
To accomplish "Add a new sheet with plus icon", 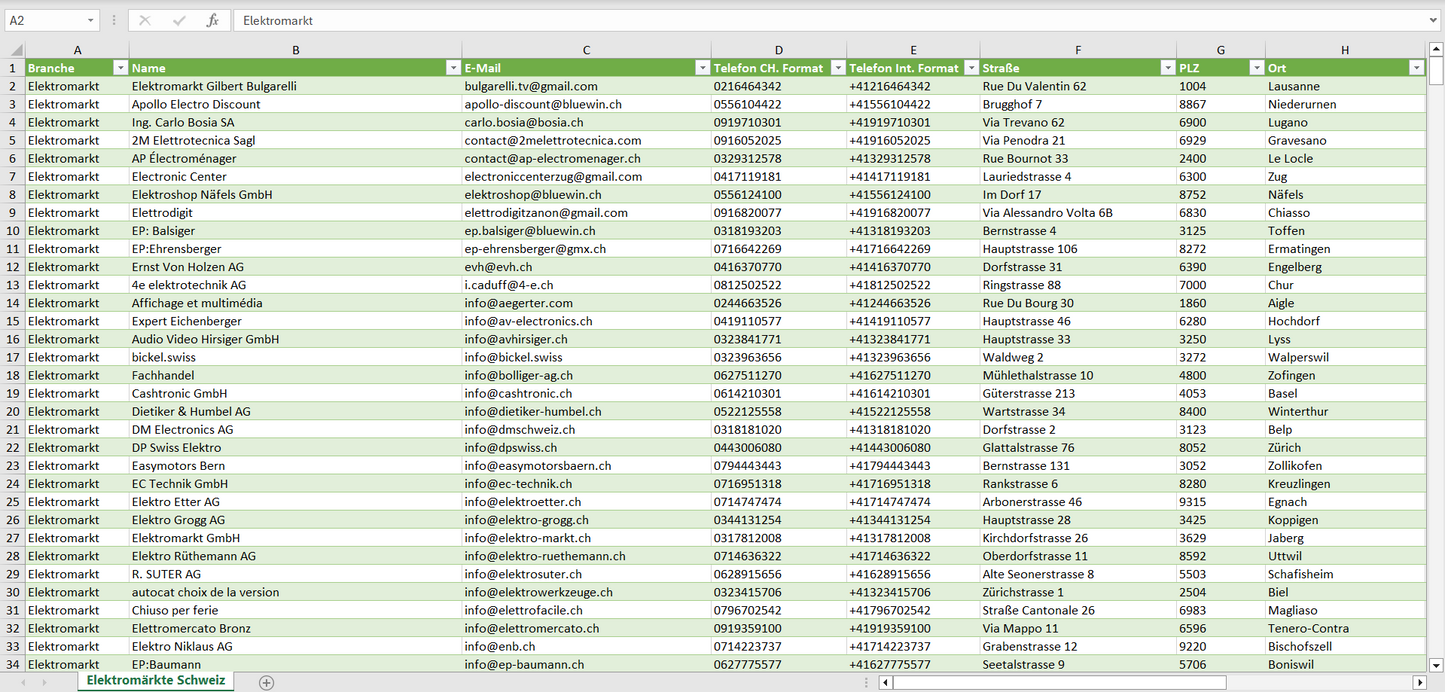I will tap(266, 682).
